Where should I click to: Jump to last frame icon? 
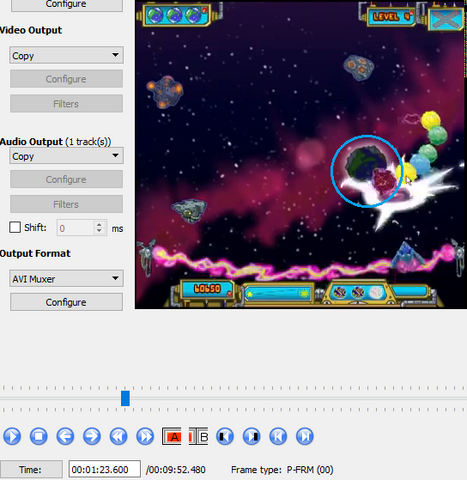pos(305,436)
